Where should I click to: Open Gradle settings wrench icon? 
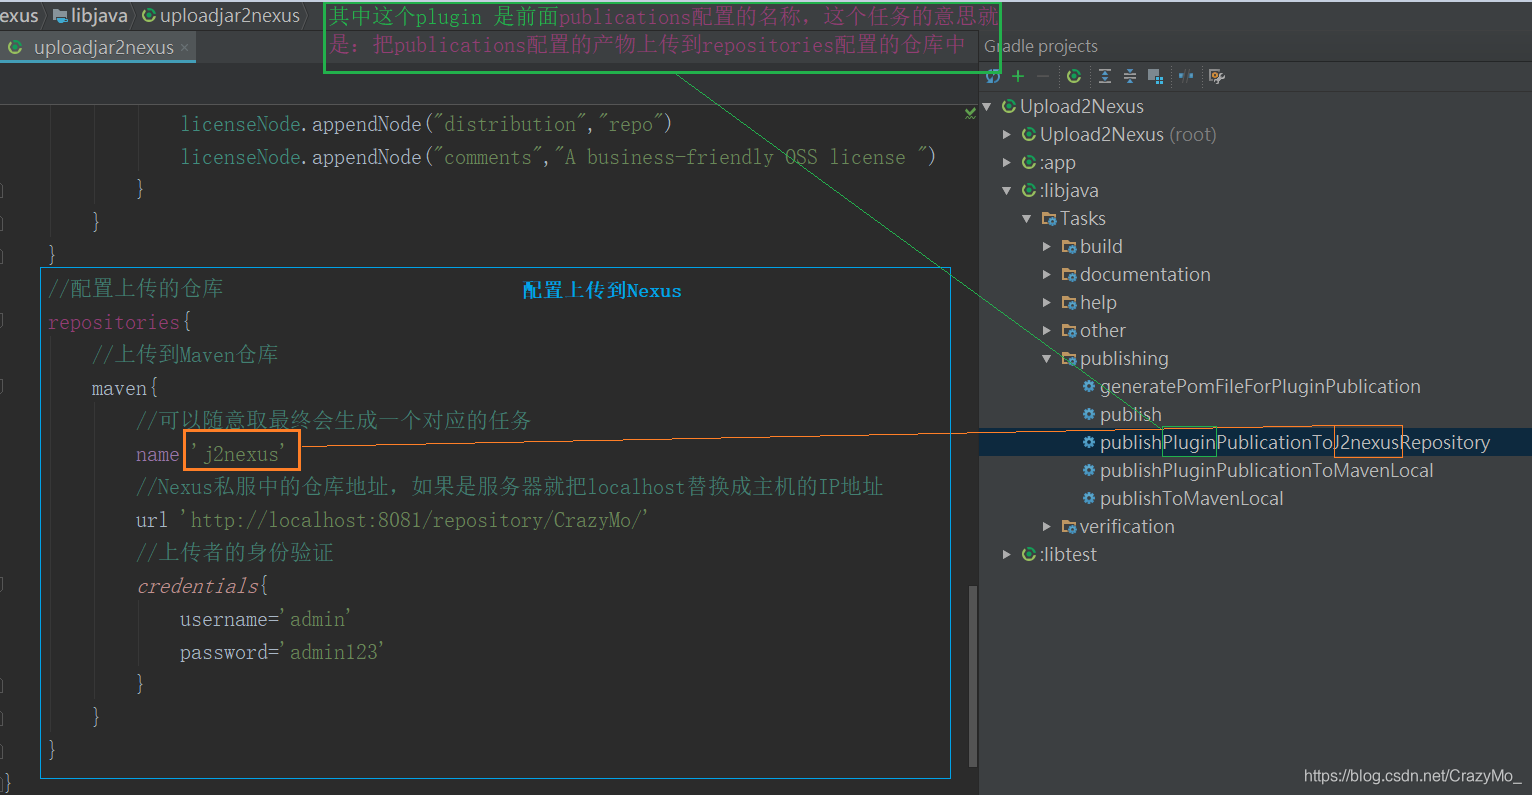(1216, 76)
